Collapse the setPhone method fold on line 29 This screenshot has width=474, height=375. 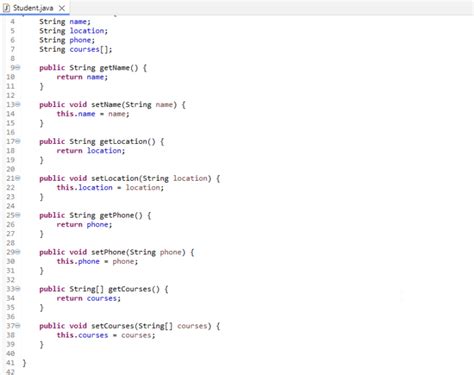click(x=18, y=252)
